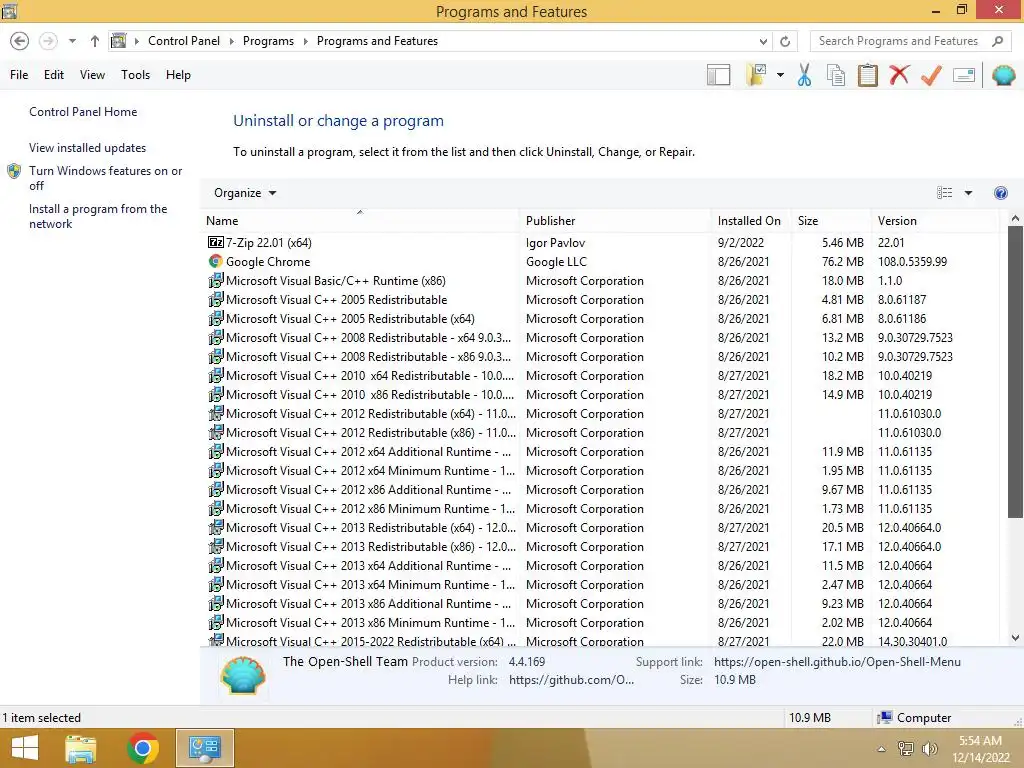Toggle the navigation pane toolbar icon
1024x768 pixels.
[718, 75]
